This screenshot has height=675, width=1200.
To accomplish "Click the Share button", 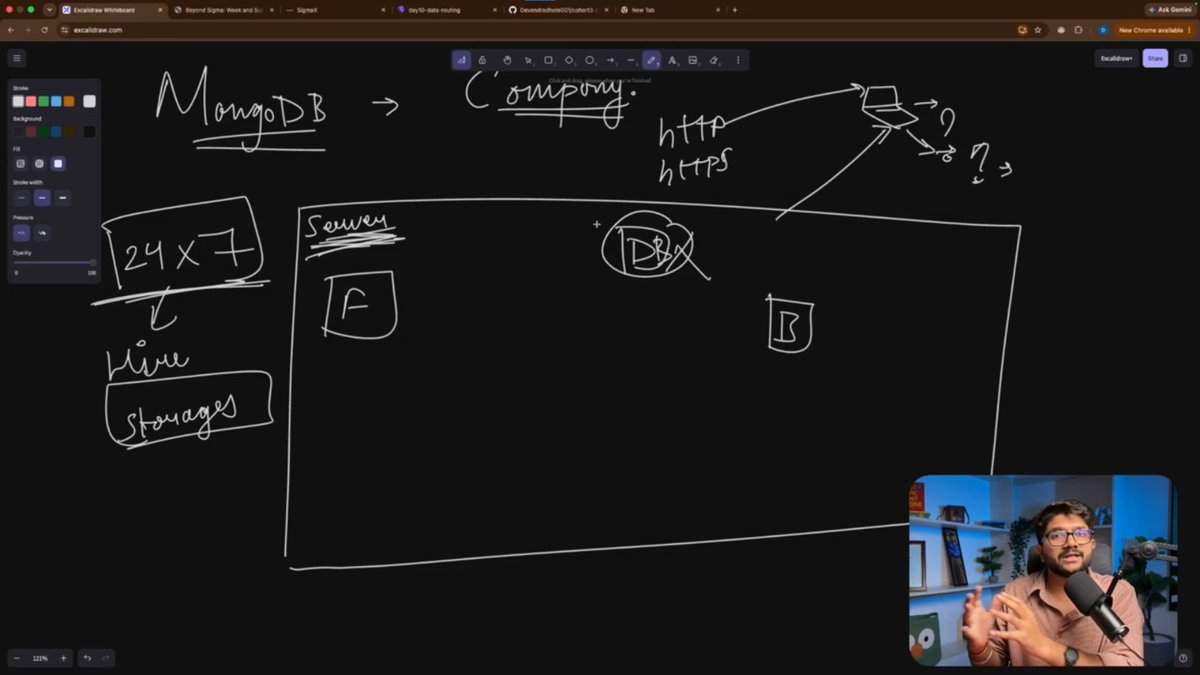I will click(x=1155, y=58).
